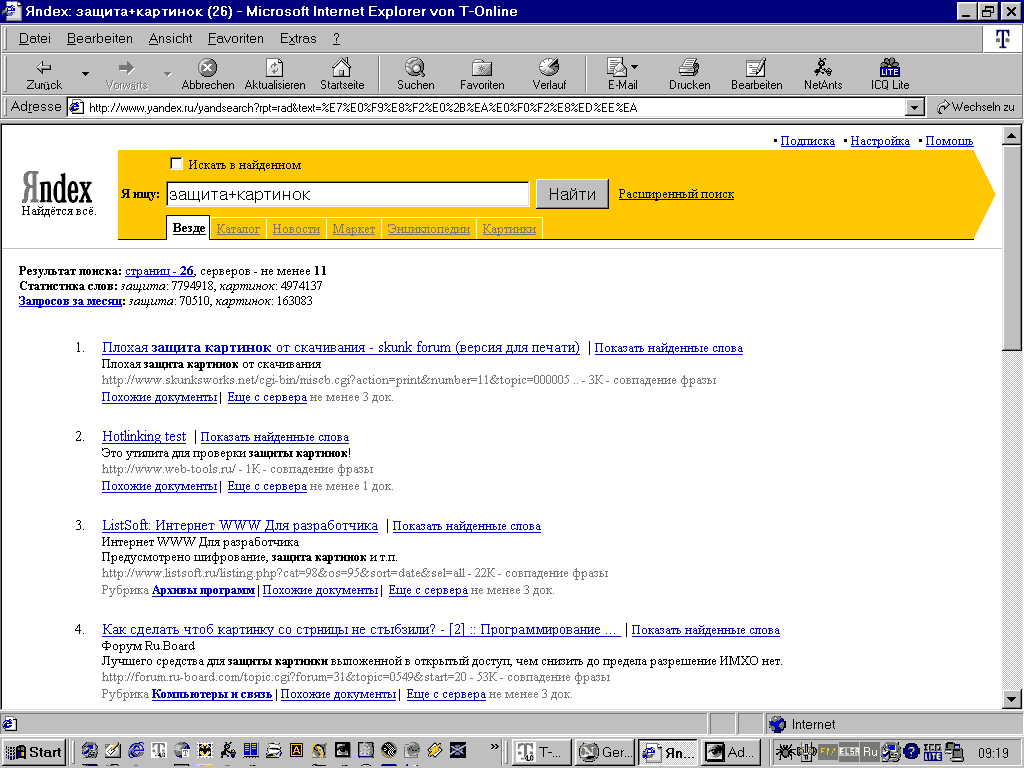Launch NetAnts from the toolbar
Image resolution: width=1024 pixels, height=768 pixels.
pos(823,74)
